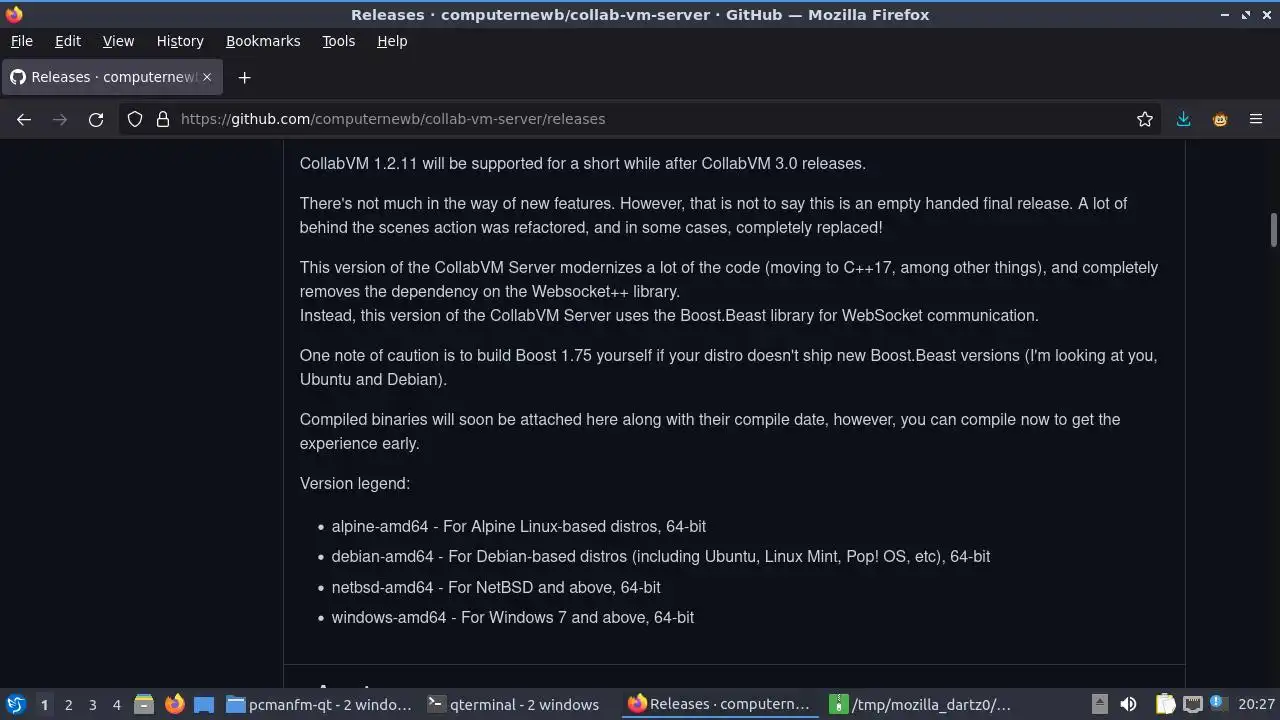The image size is (1280, 720).
Task: Open the volume control tray icon
Action: point(1128,704)
